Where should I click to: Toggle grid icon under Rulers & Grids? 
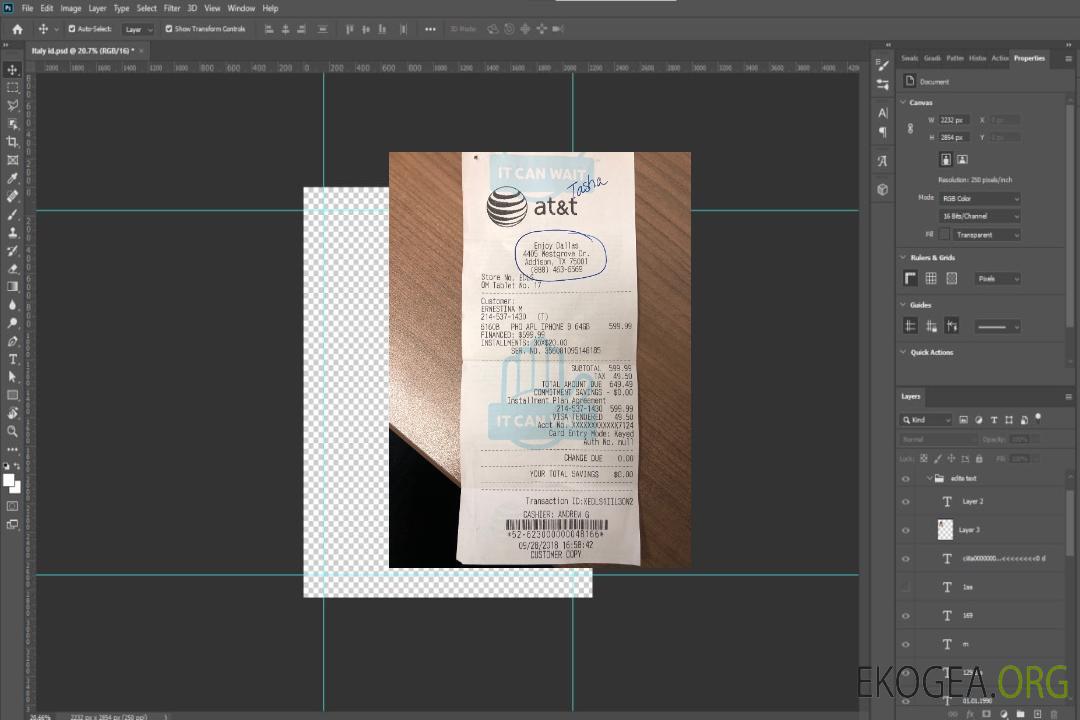click(x=931, y=278)
